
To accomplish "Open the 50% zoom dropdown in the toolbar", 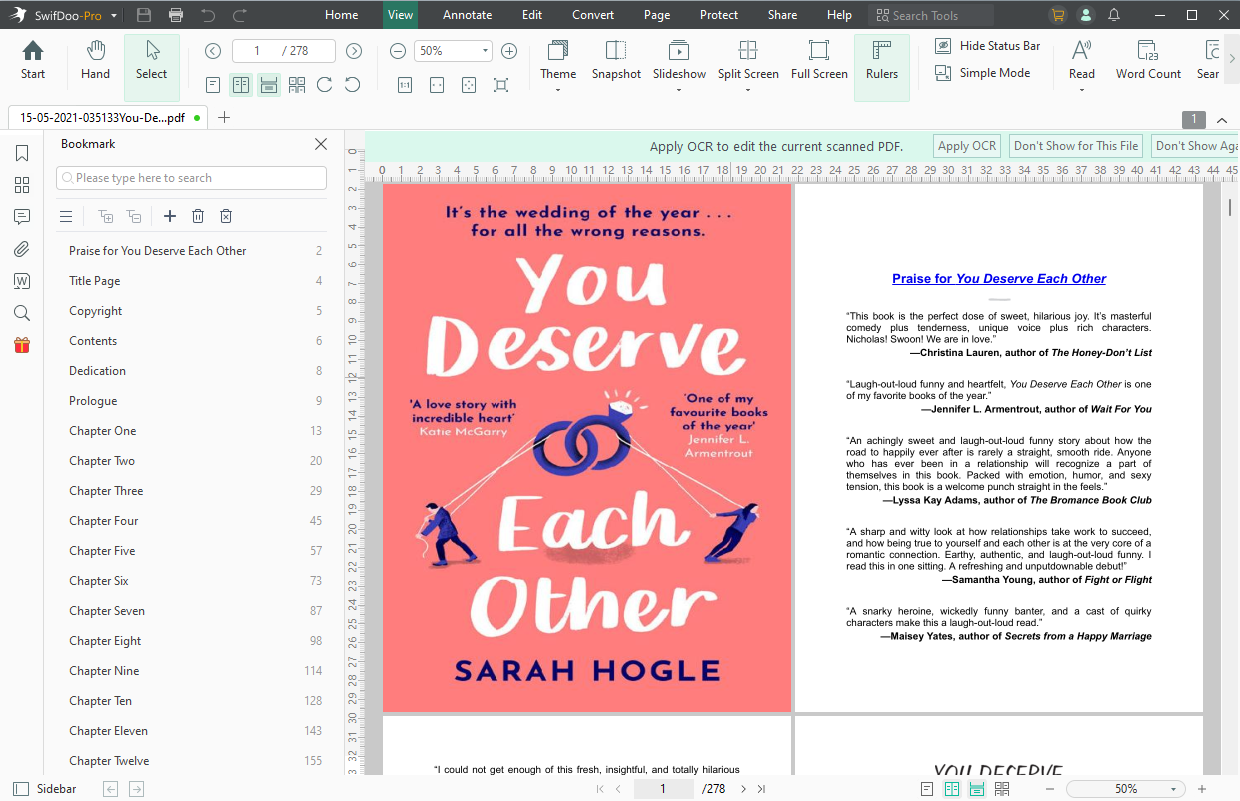I will point(486,51).
